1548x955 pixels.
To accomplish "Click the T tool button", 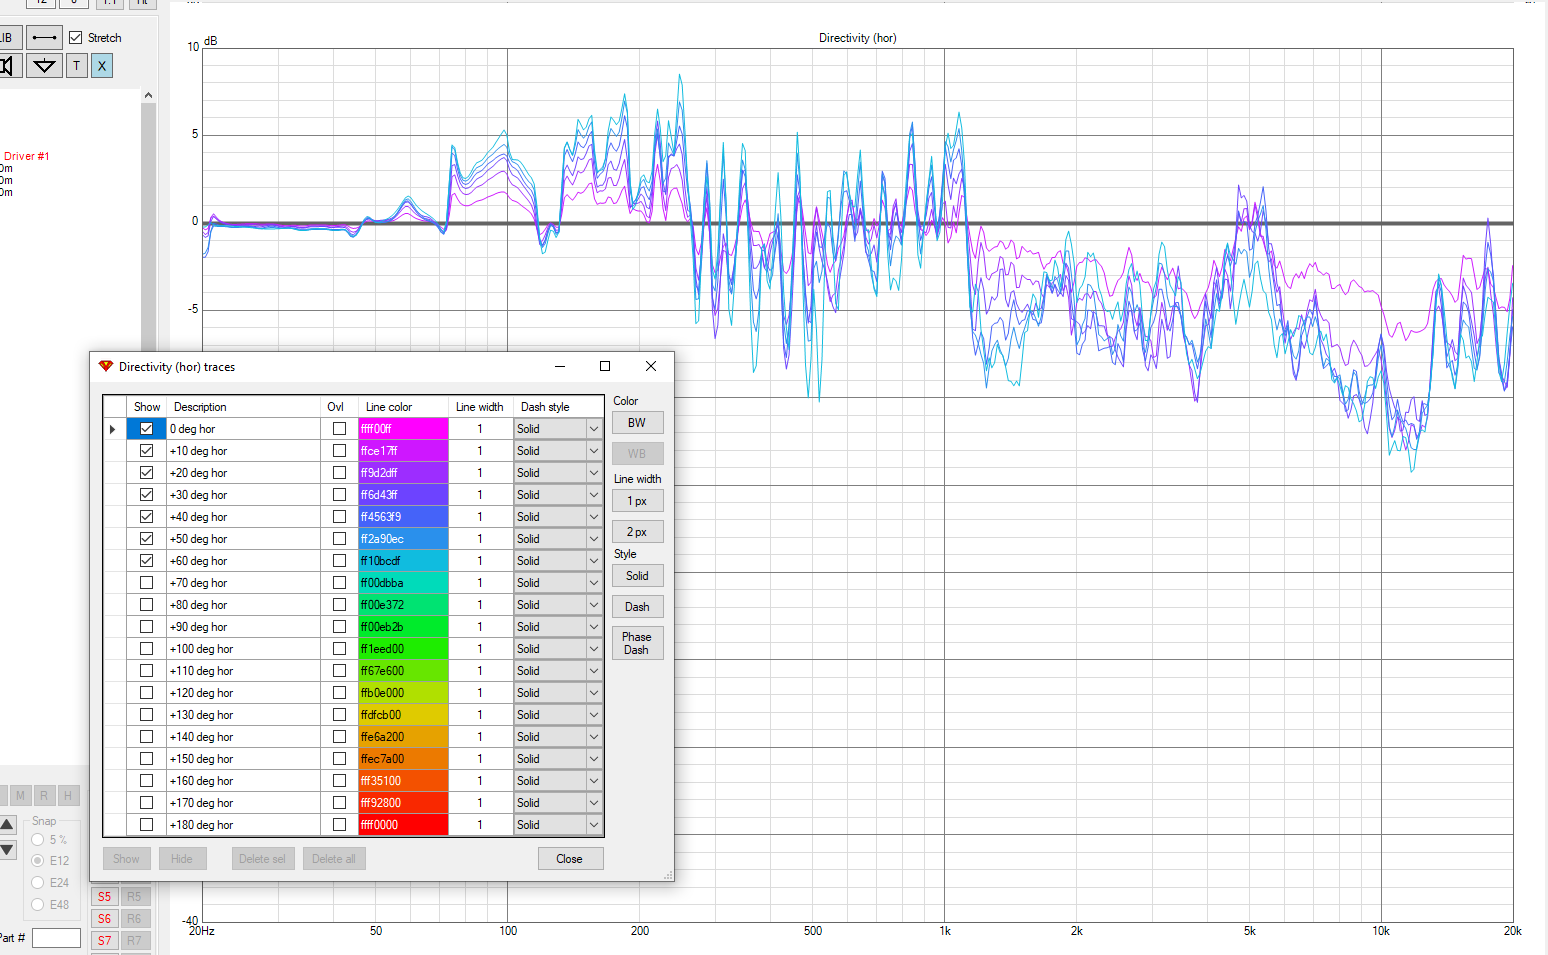I will [77, 66].
